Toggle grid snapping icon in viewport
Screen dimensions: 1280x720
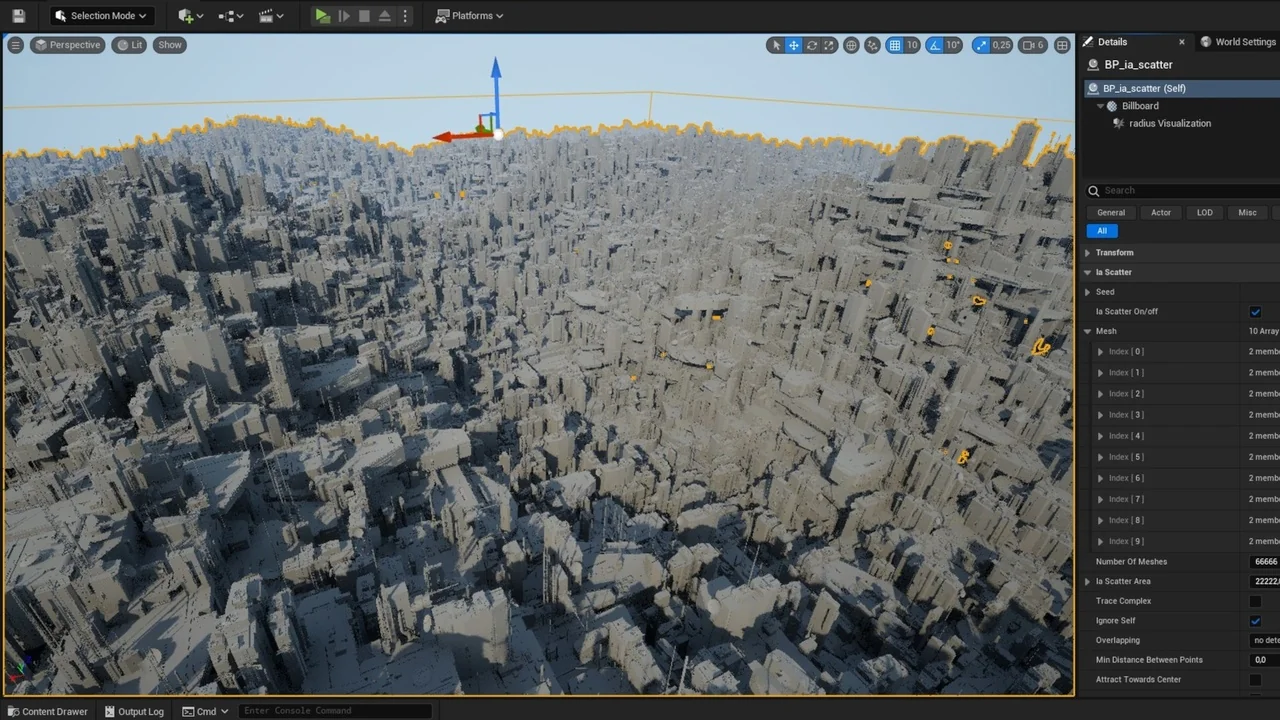tap(895, 45)
